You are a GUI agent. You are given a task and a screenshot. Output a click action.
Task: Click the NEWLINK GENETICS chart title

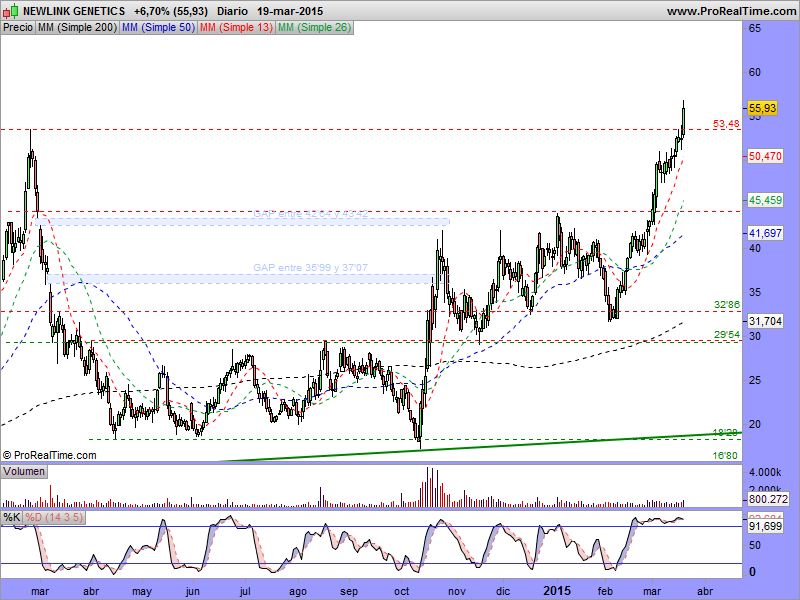[74, 11]
